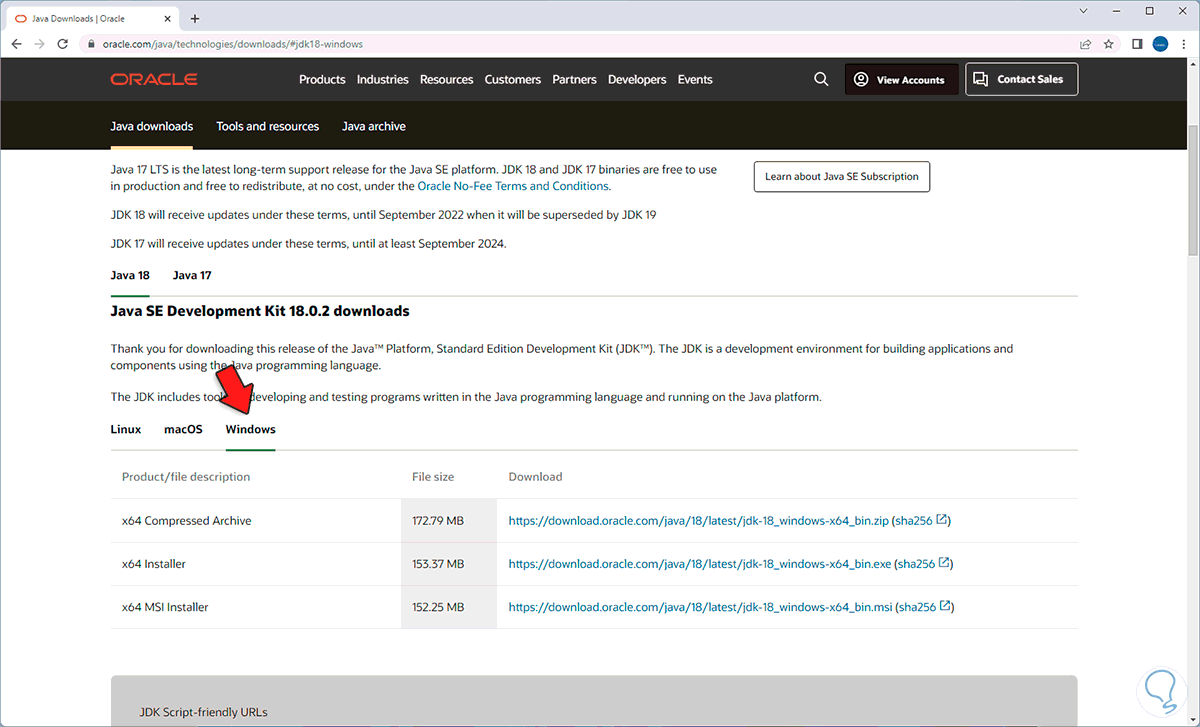The width and height of the screenshot is (1200, 727).
Task: Open Oracle No-Fee Terms and Conditions link
Action: (x=512, y=186)
